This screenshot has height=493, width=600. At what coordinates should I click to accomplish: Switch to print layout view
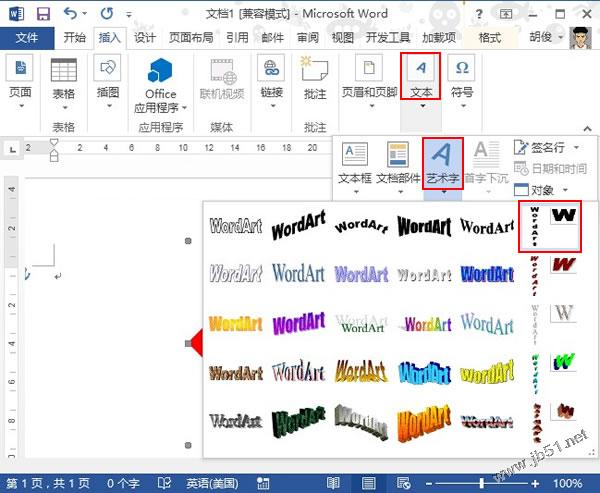click(368, 483)
